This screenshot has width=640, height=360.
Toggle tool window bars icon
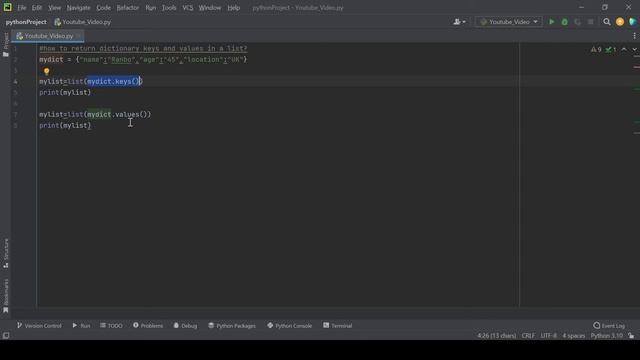click(6, 336)
